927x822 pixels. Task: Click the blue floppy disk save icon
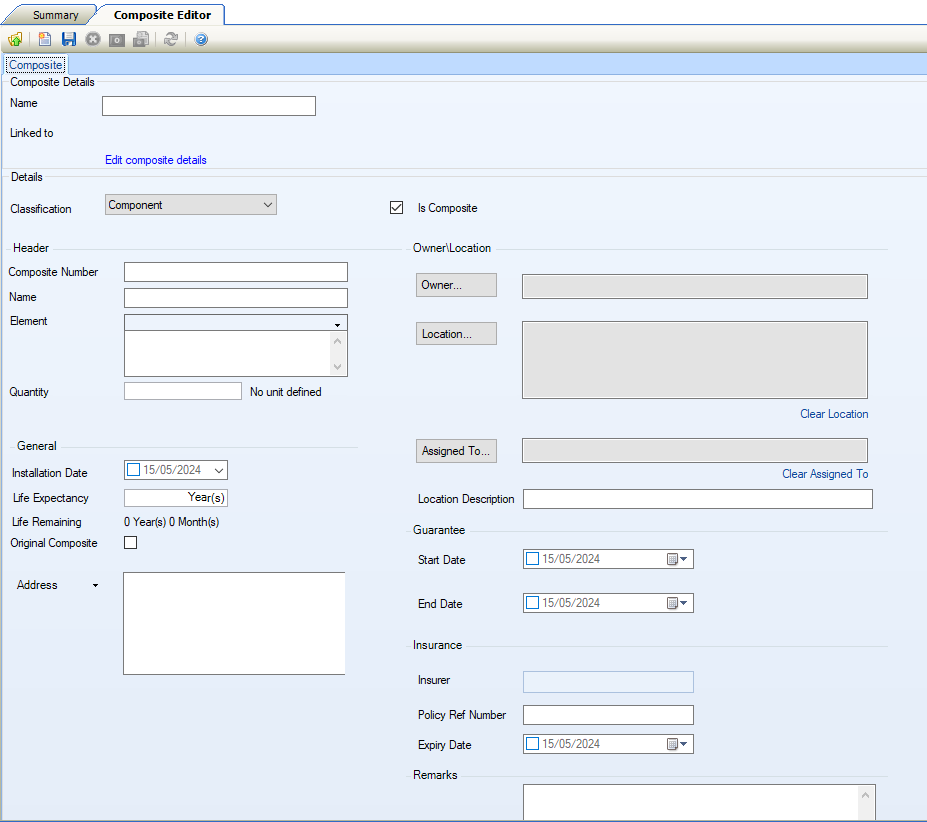(x=69, y=39)
